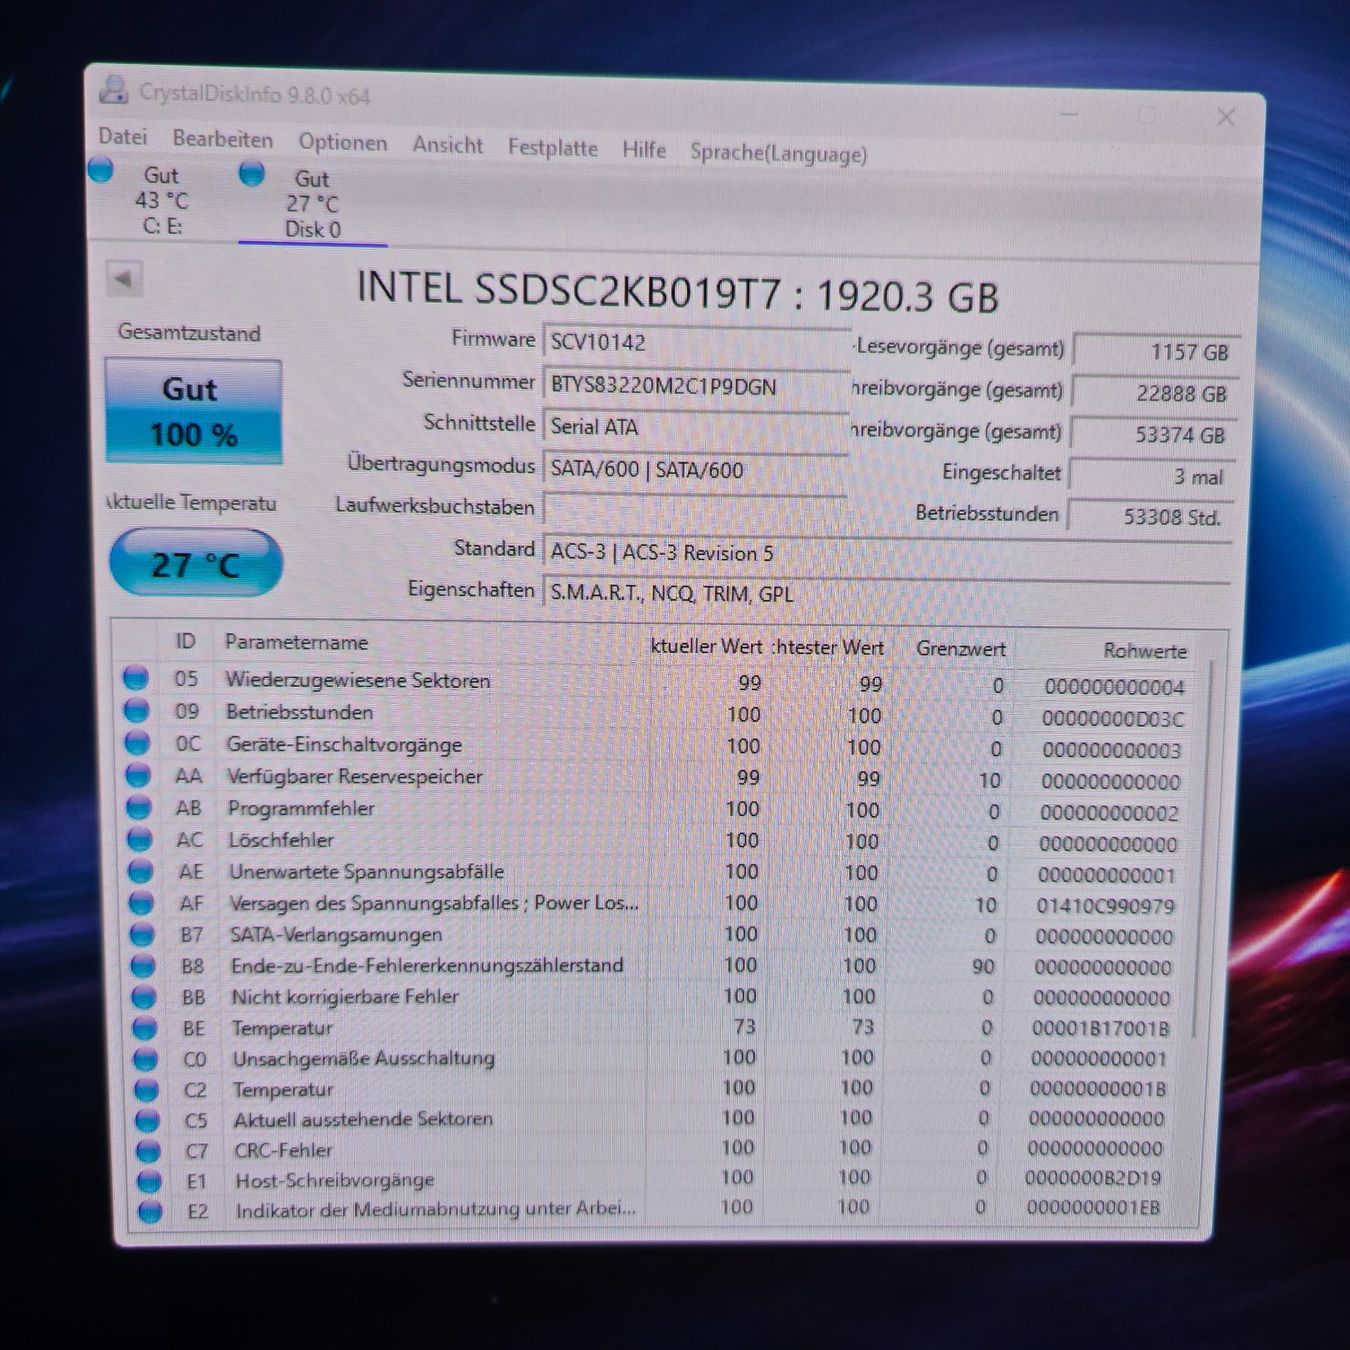The image size is (1350, 1350).
Task: Select the Disk 0 drive tab
Action: 312,204
